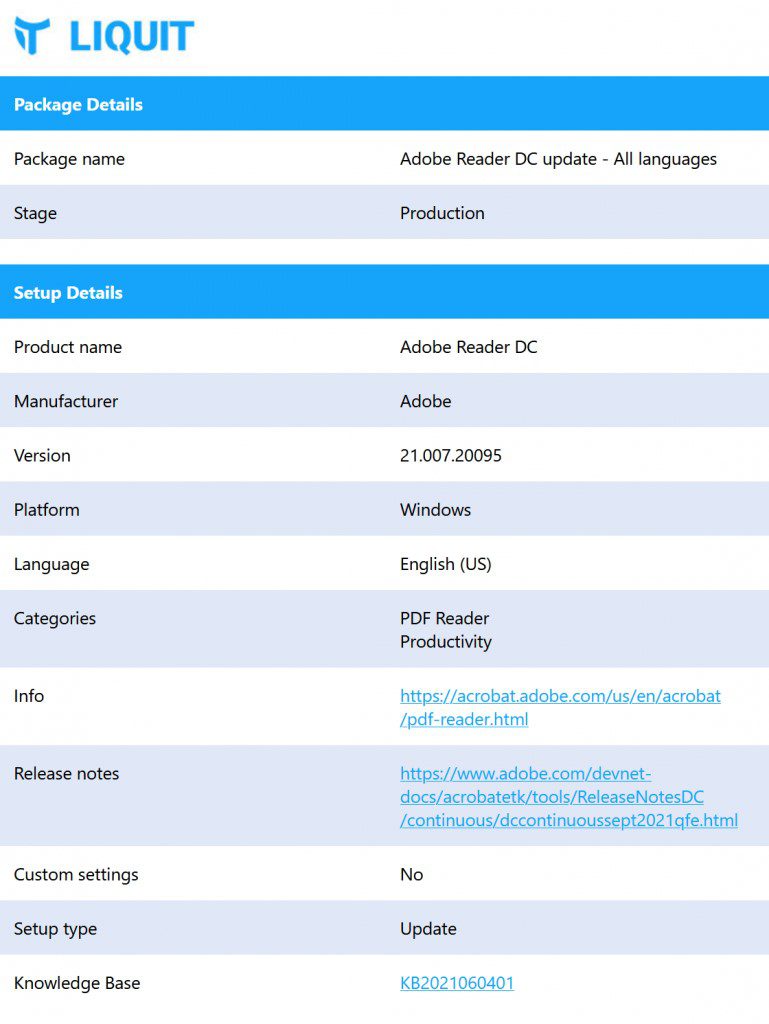Click the Update setup type value
This screenshot has width=769, height=1024.
pyautogui.click(x=428, y=928)
